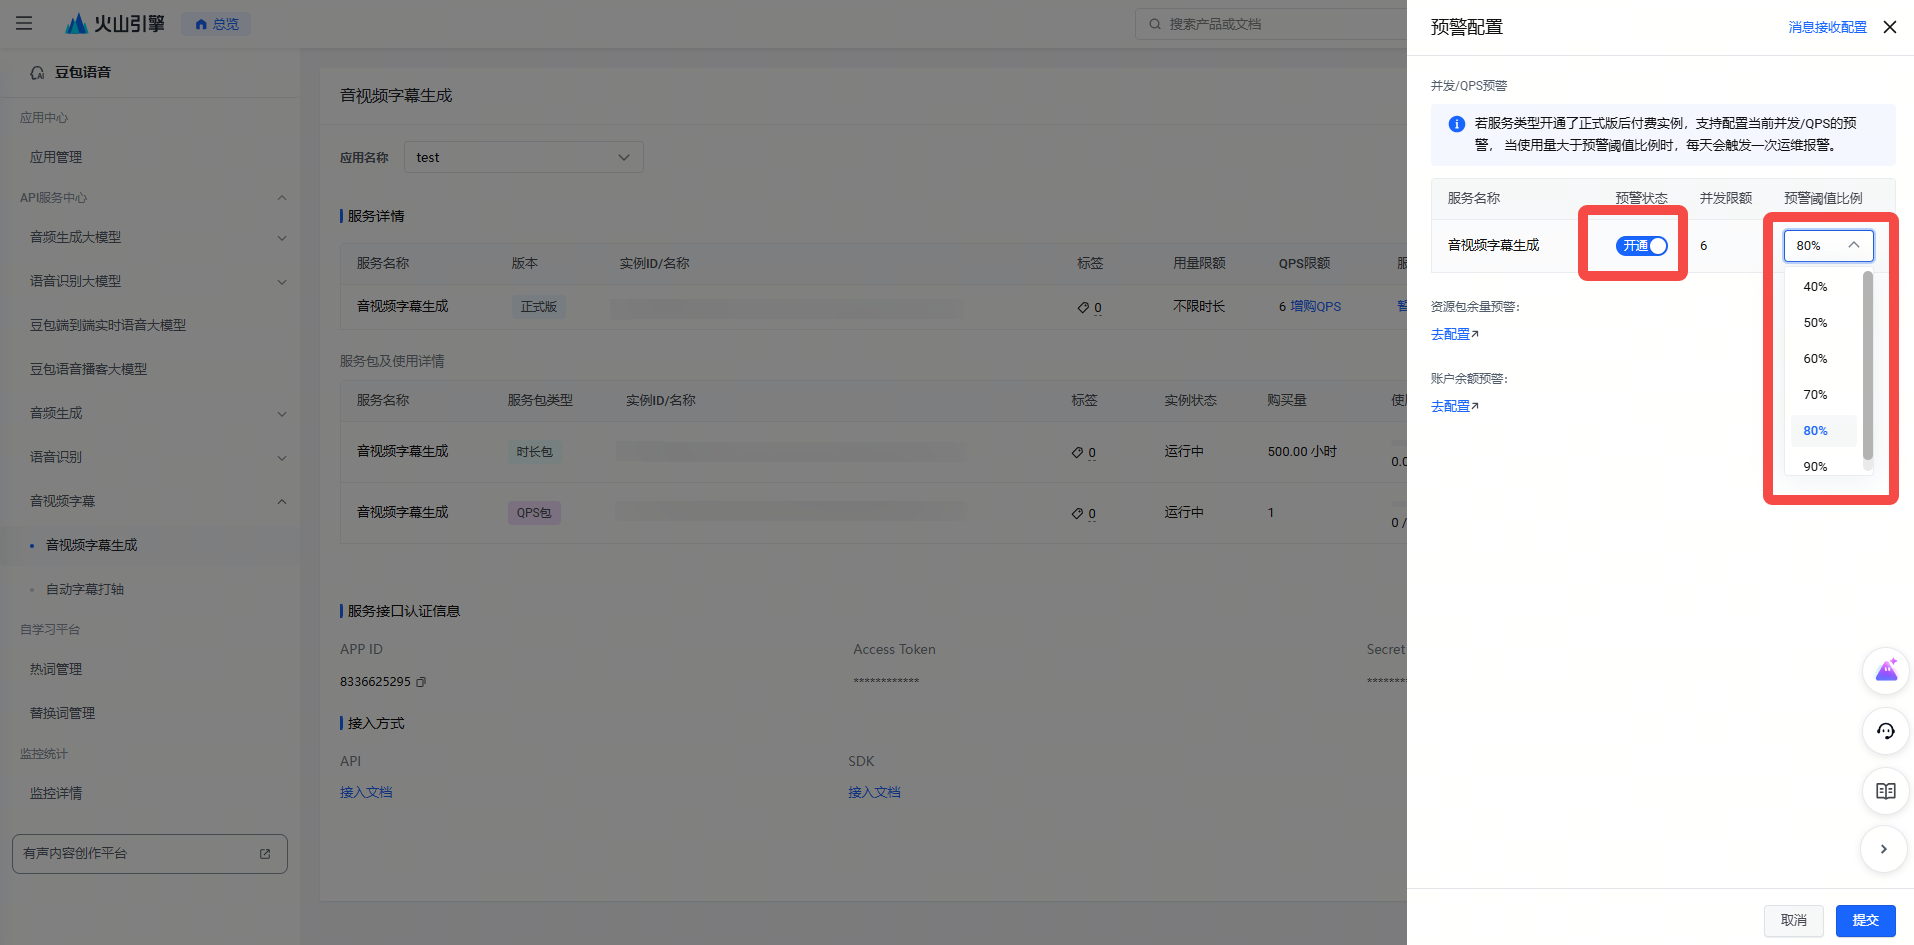Open 有声内容创作平台 button

pyautogui.click(x=150, y=854)
